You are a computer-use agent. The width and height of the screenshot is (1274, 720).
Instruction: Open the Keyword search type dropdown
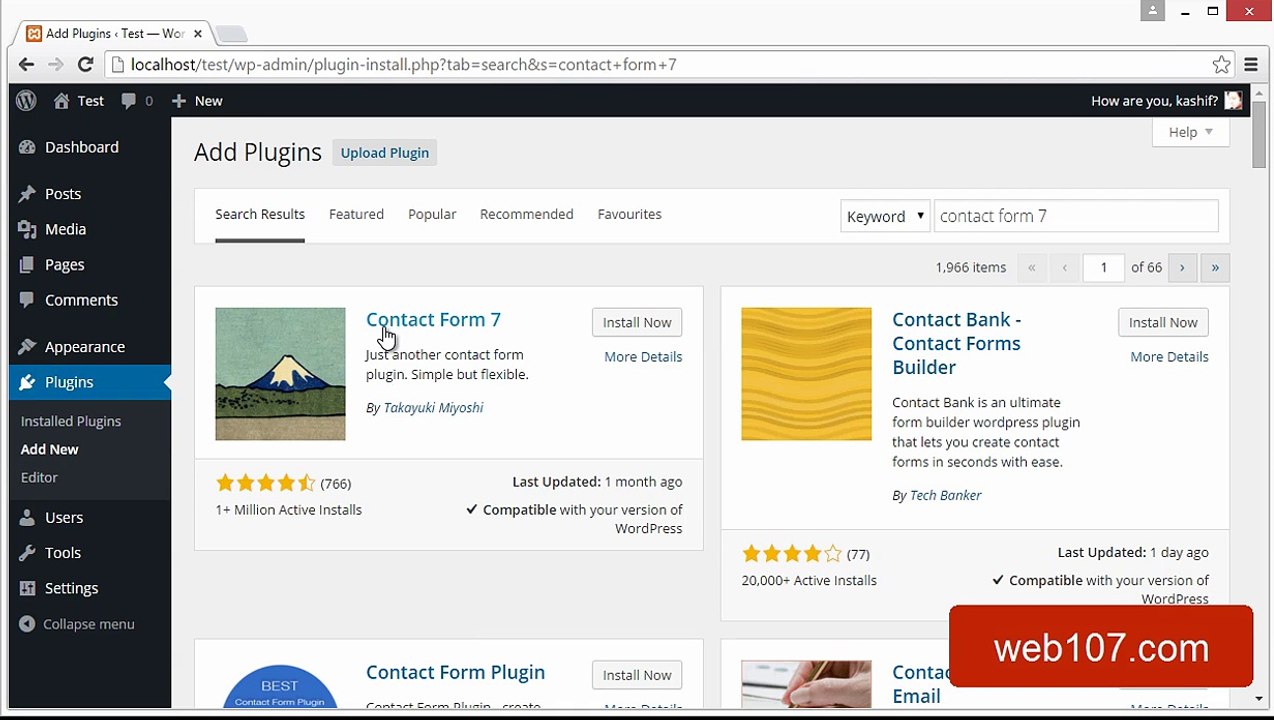coord(885,216)
